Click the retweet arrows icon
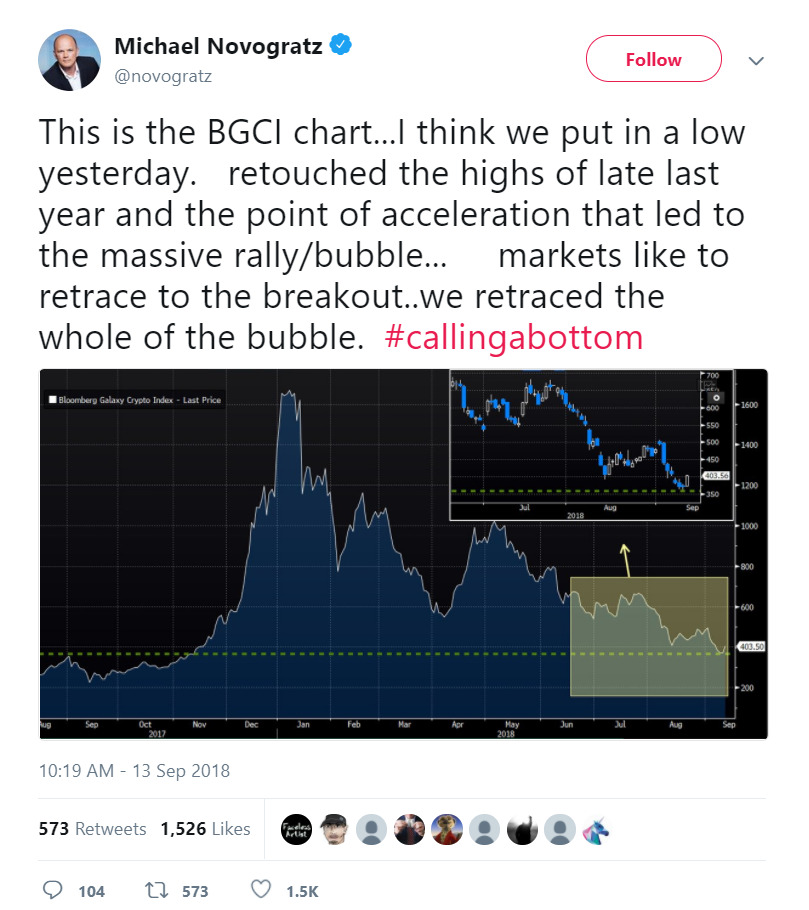The width and height of the screenshot is (809, 910). 156,890
